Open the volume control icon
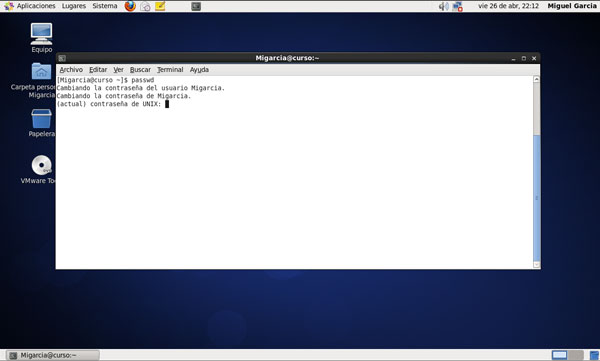 pyautogui.click(x=443, y=6)
